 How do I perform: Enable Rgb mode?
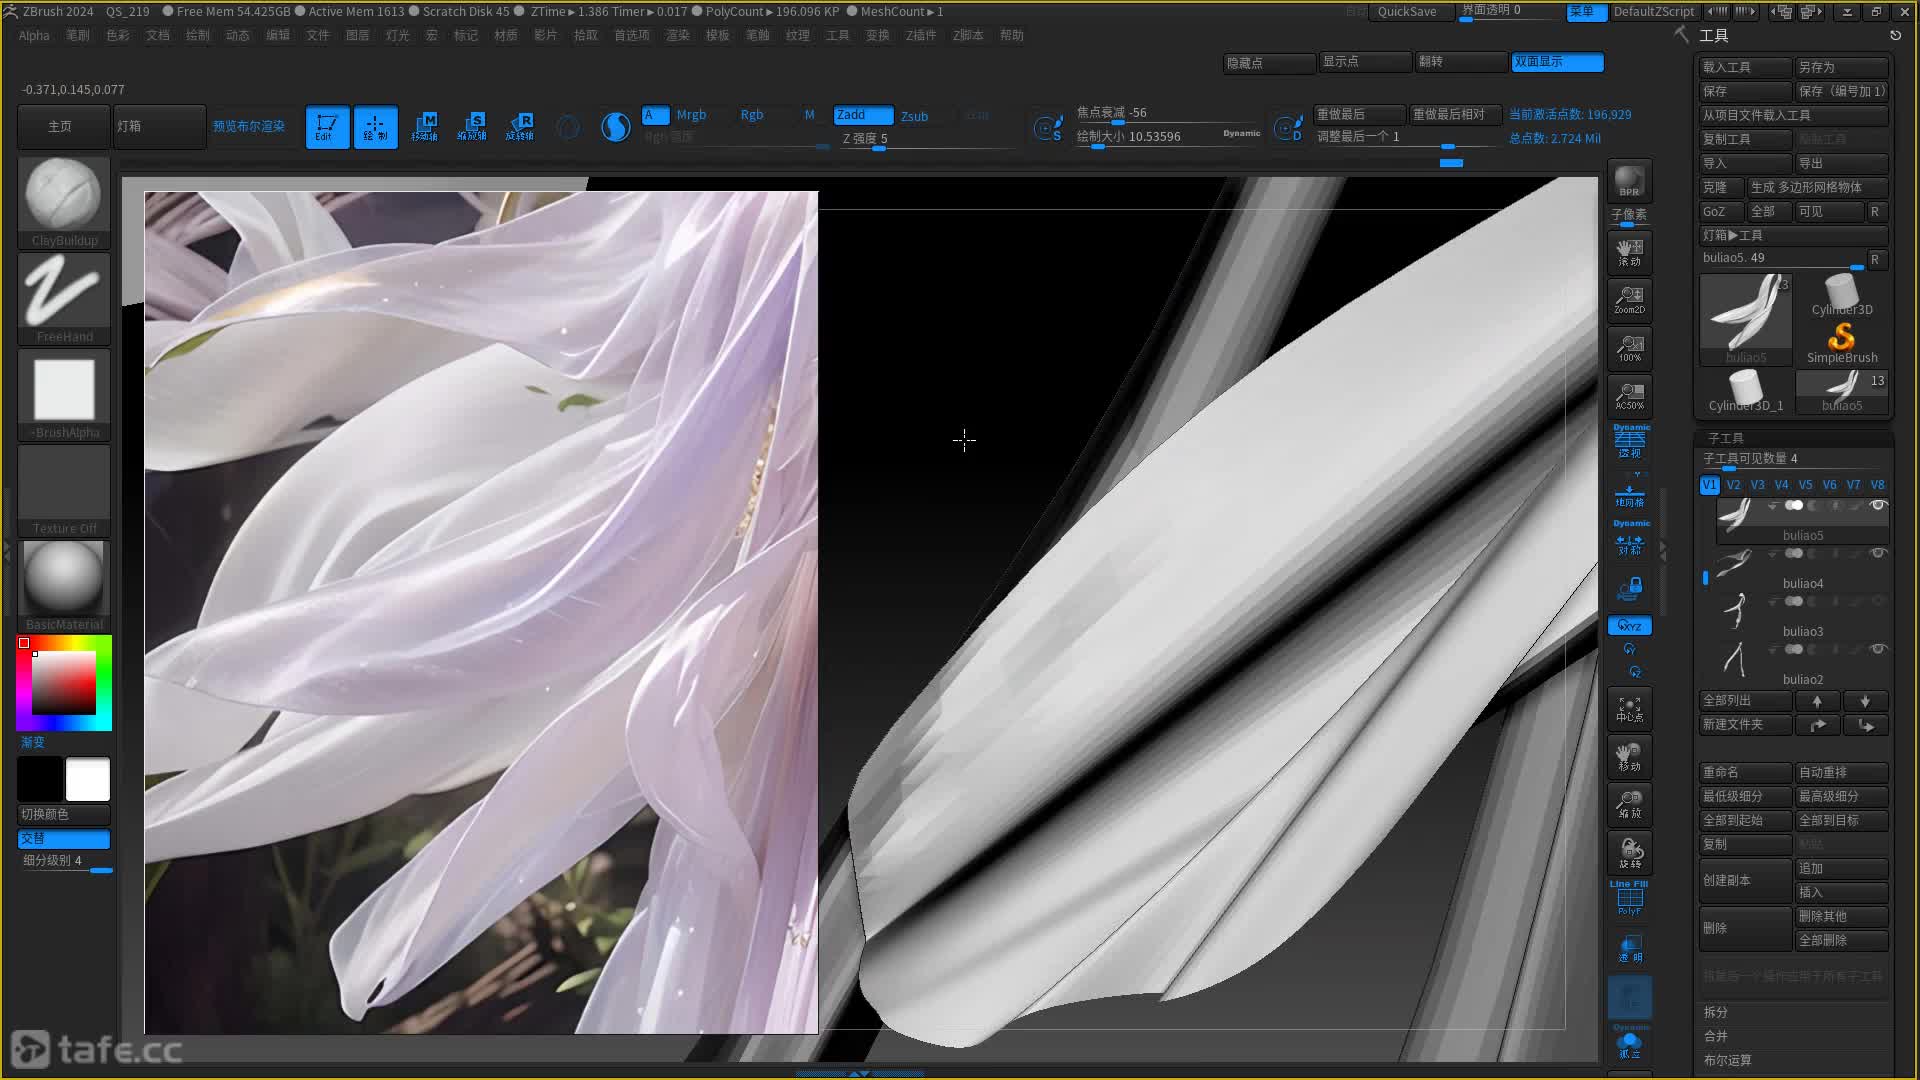[x=752, y=115]
